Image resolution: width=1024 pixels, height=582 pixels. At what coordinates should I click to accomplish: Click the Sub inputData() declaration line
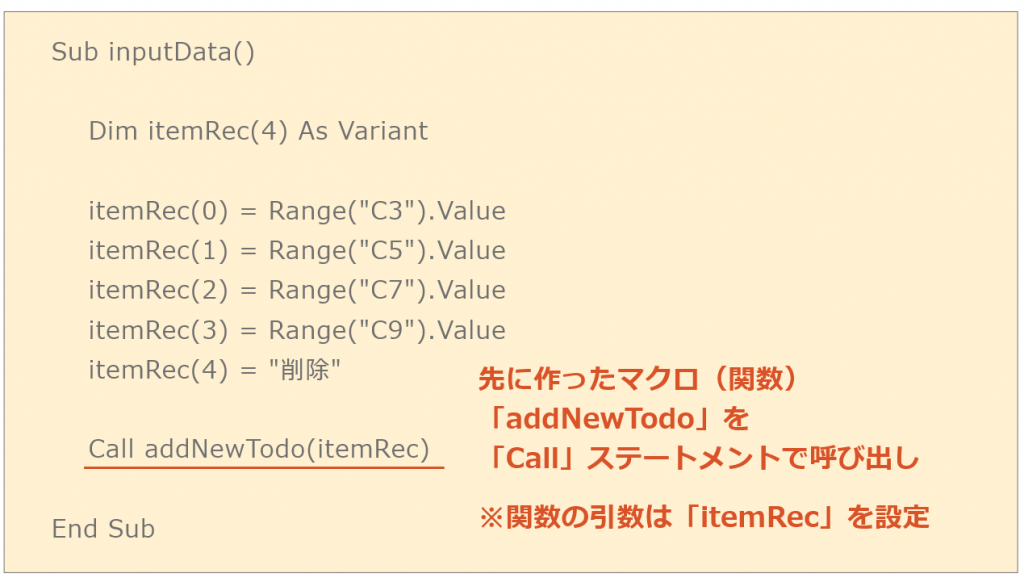coord(153,52)
